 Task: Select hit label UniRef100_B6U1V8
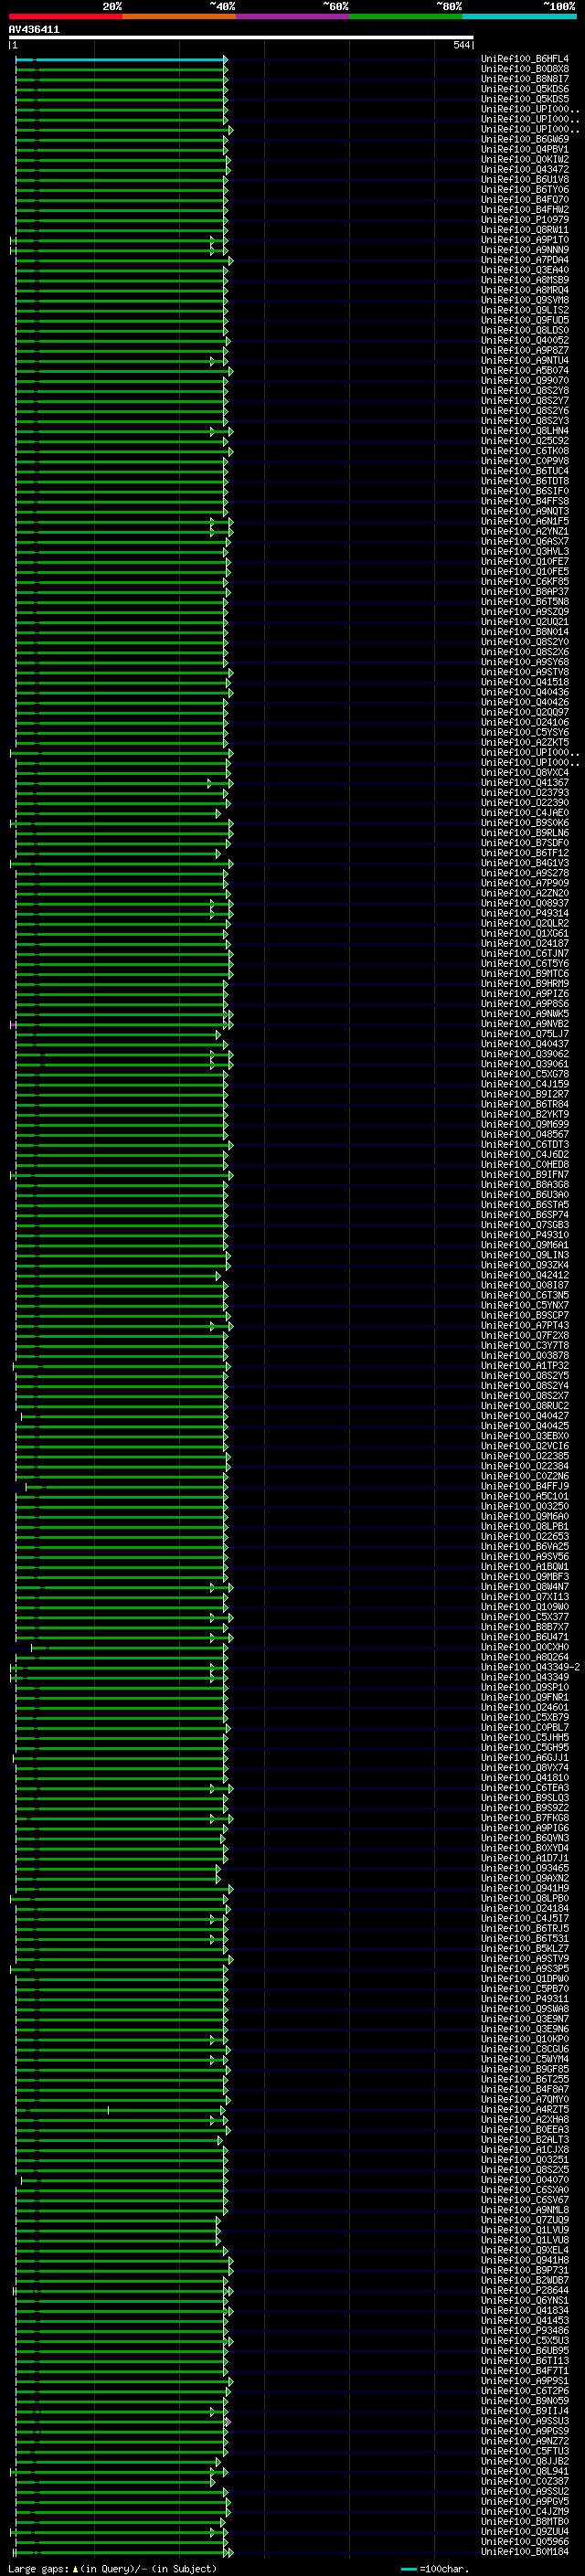pyautogui.click(x=524, y=179)
